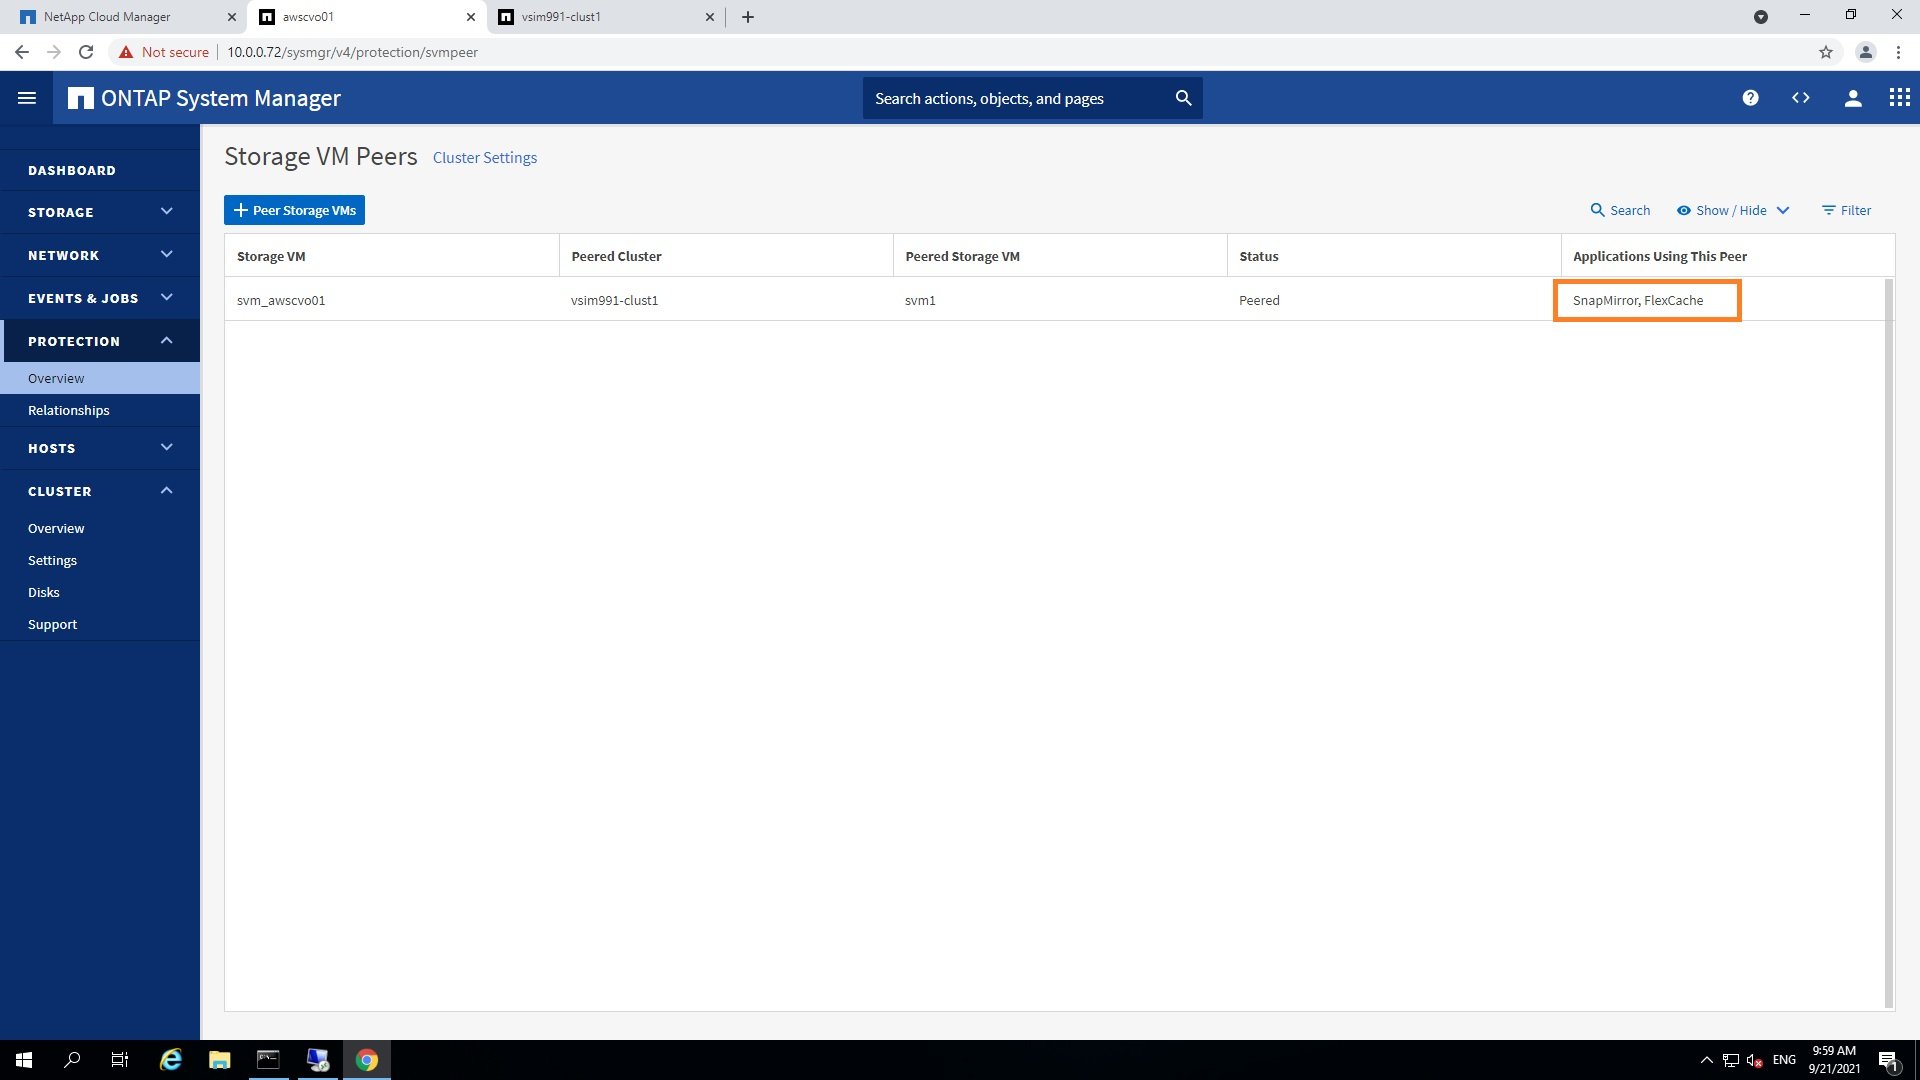Open the user account icon in header
Image resolution: width=1920 pixels, height=1080 pixels.
1853,98
